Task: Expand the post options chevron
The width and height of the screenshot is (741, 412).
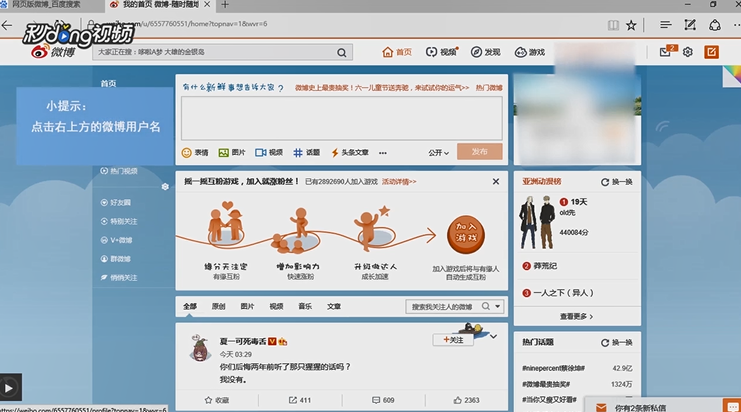Action: 493,337
